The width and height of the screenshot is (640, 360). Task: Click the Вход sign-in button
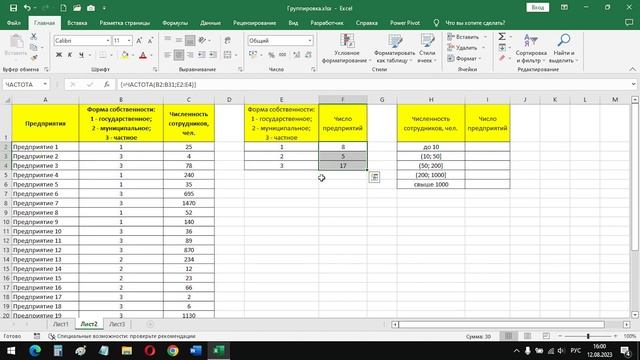[537, 8]
